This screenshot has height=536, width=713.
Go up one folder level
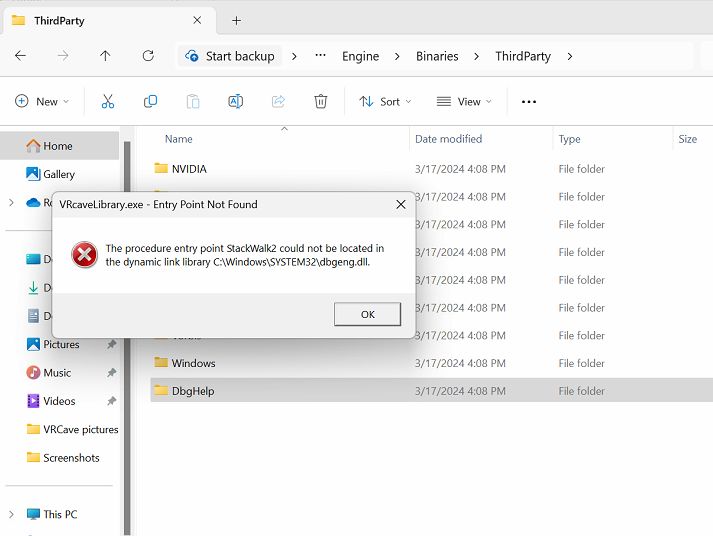(x=105, y=56)
